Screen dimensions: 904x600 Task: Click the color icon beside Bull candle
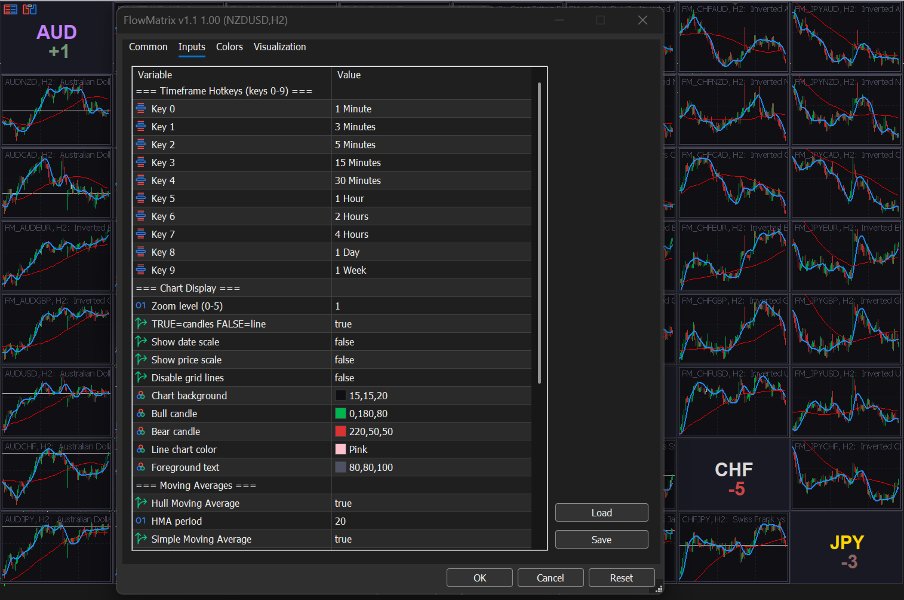[141, 413]
